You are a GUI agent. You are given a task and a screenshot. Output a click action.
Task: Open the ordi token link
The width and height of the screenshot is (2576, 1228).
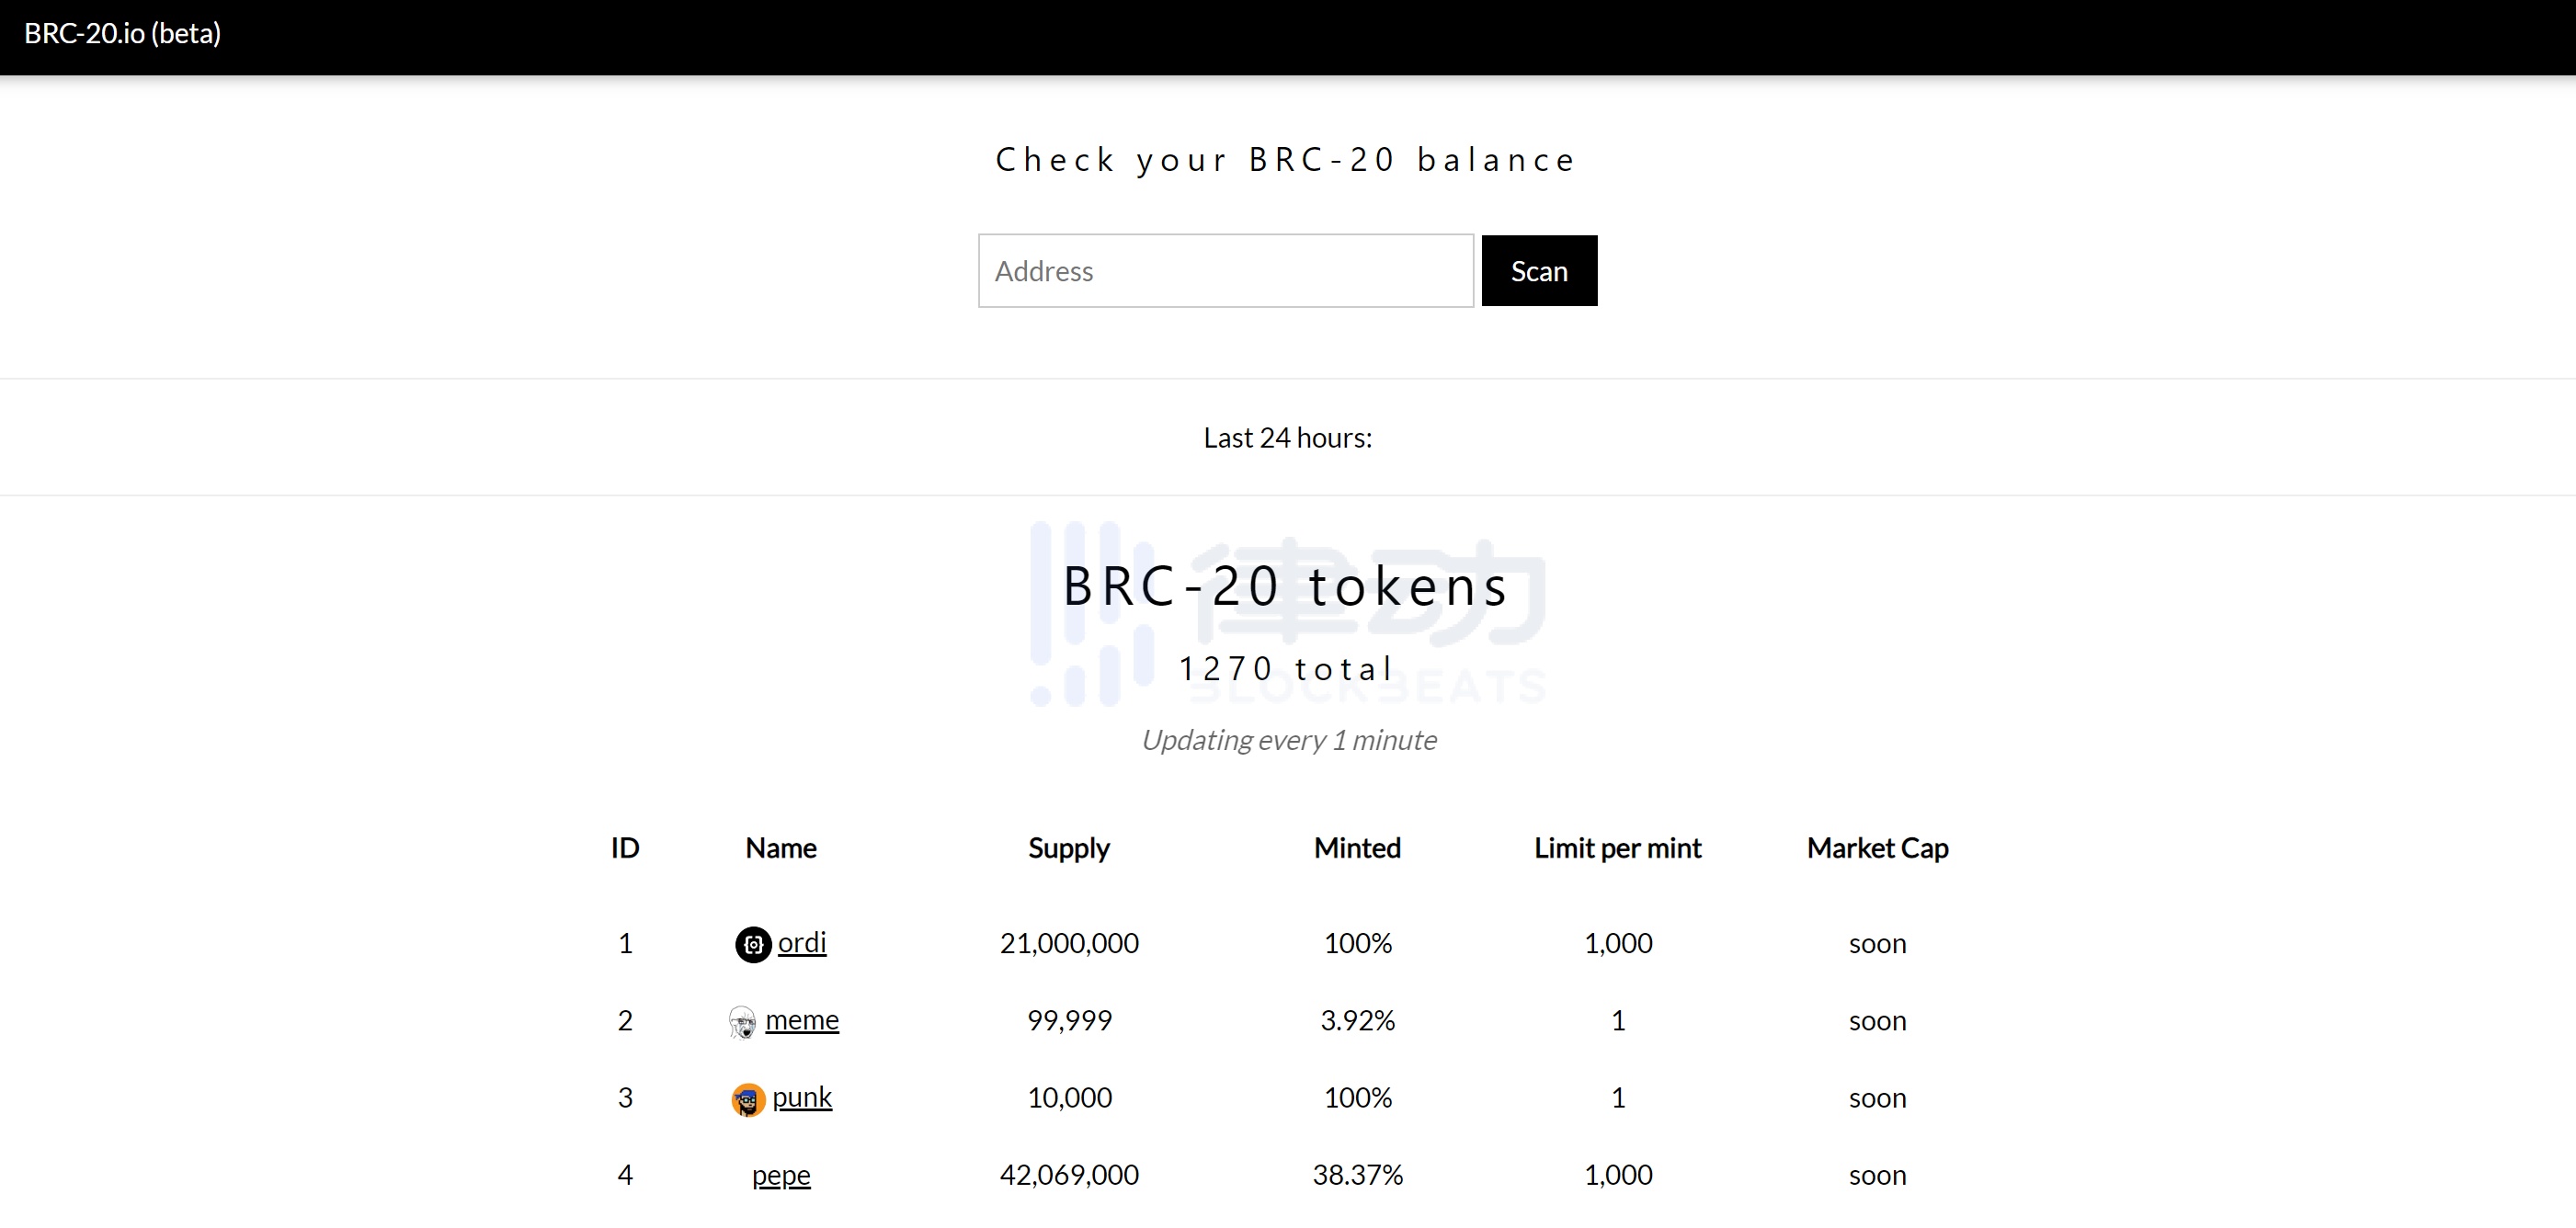click(802, 943)
